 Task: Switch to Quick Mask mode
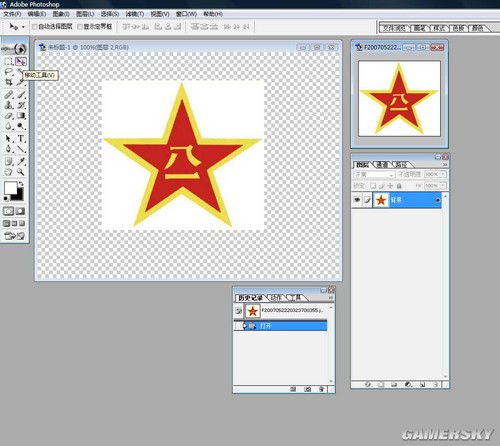[x=20, y=211]
